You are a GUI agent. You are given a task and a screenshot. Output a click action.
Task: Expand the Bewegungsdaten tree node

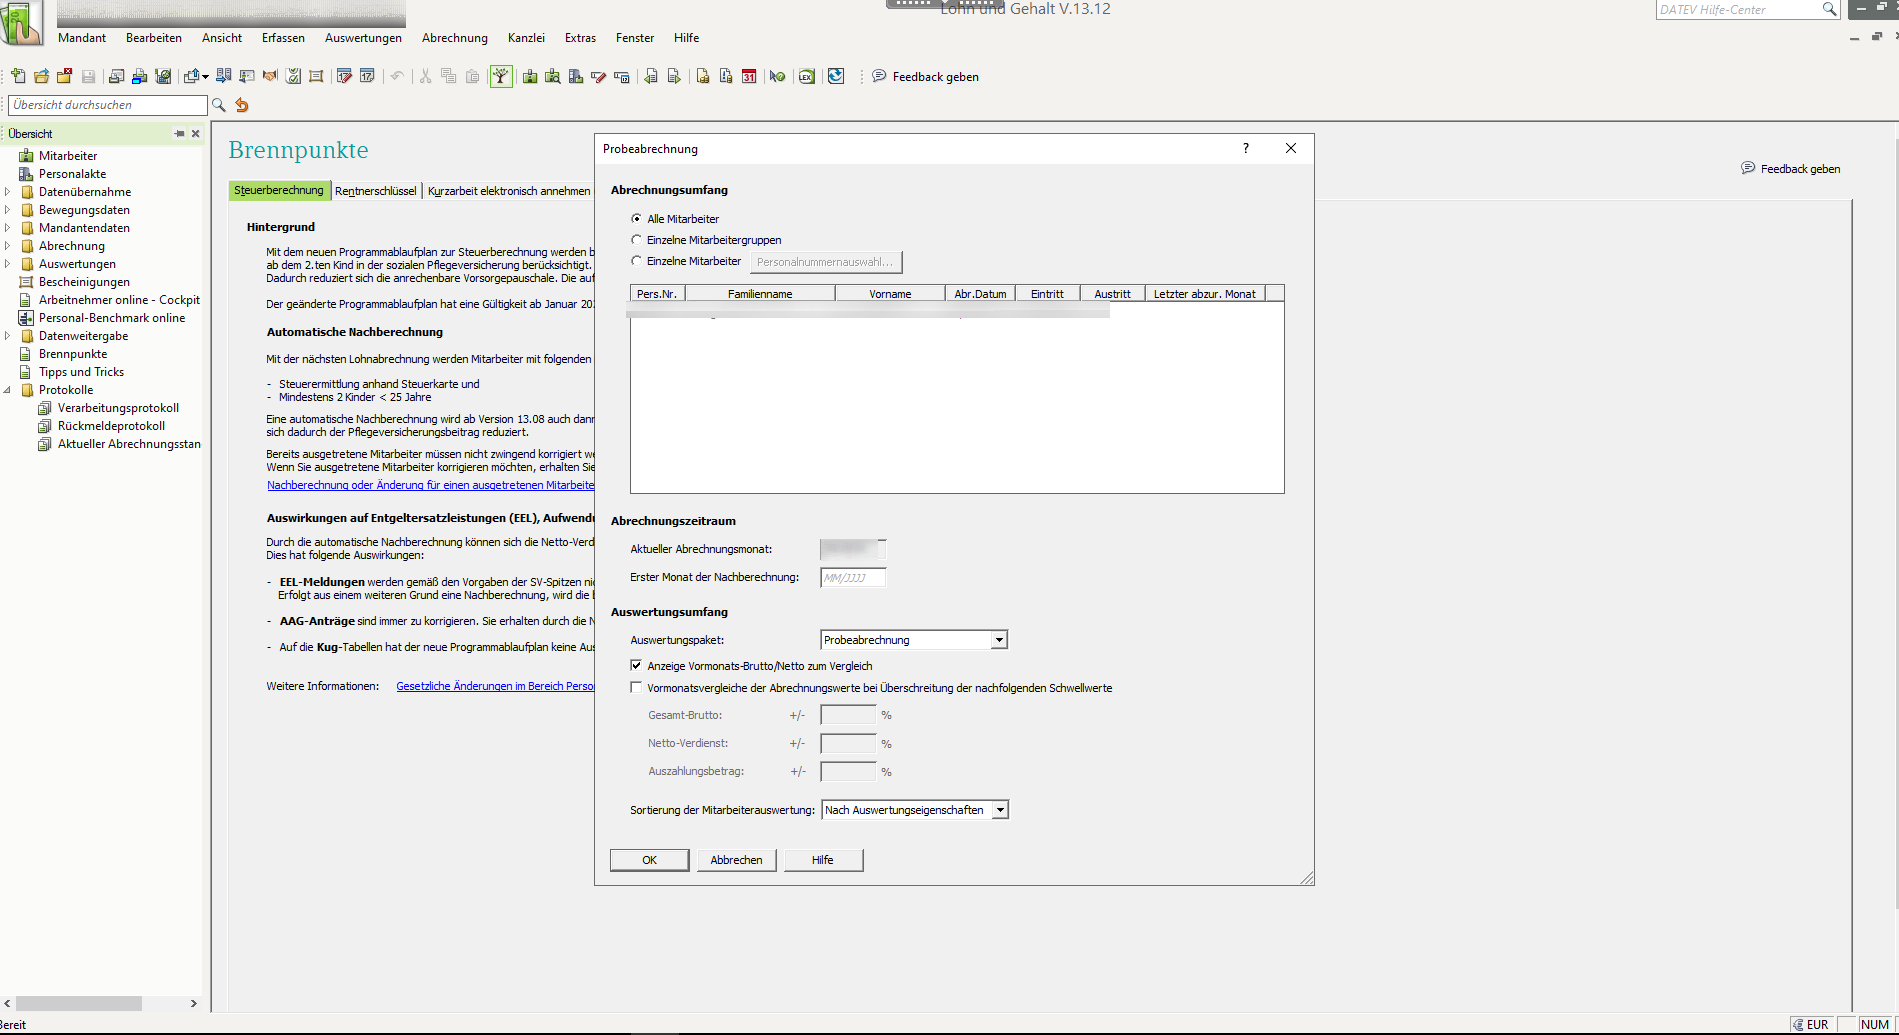(8, 210)
